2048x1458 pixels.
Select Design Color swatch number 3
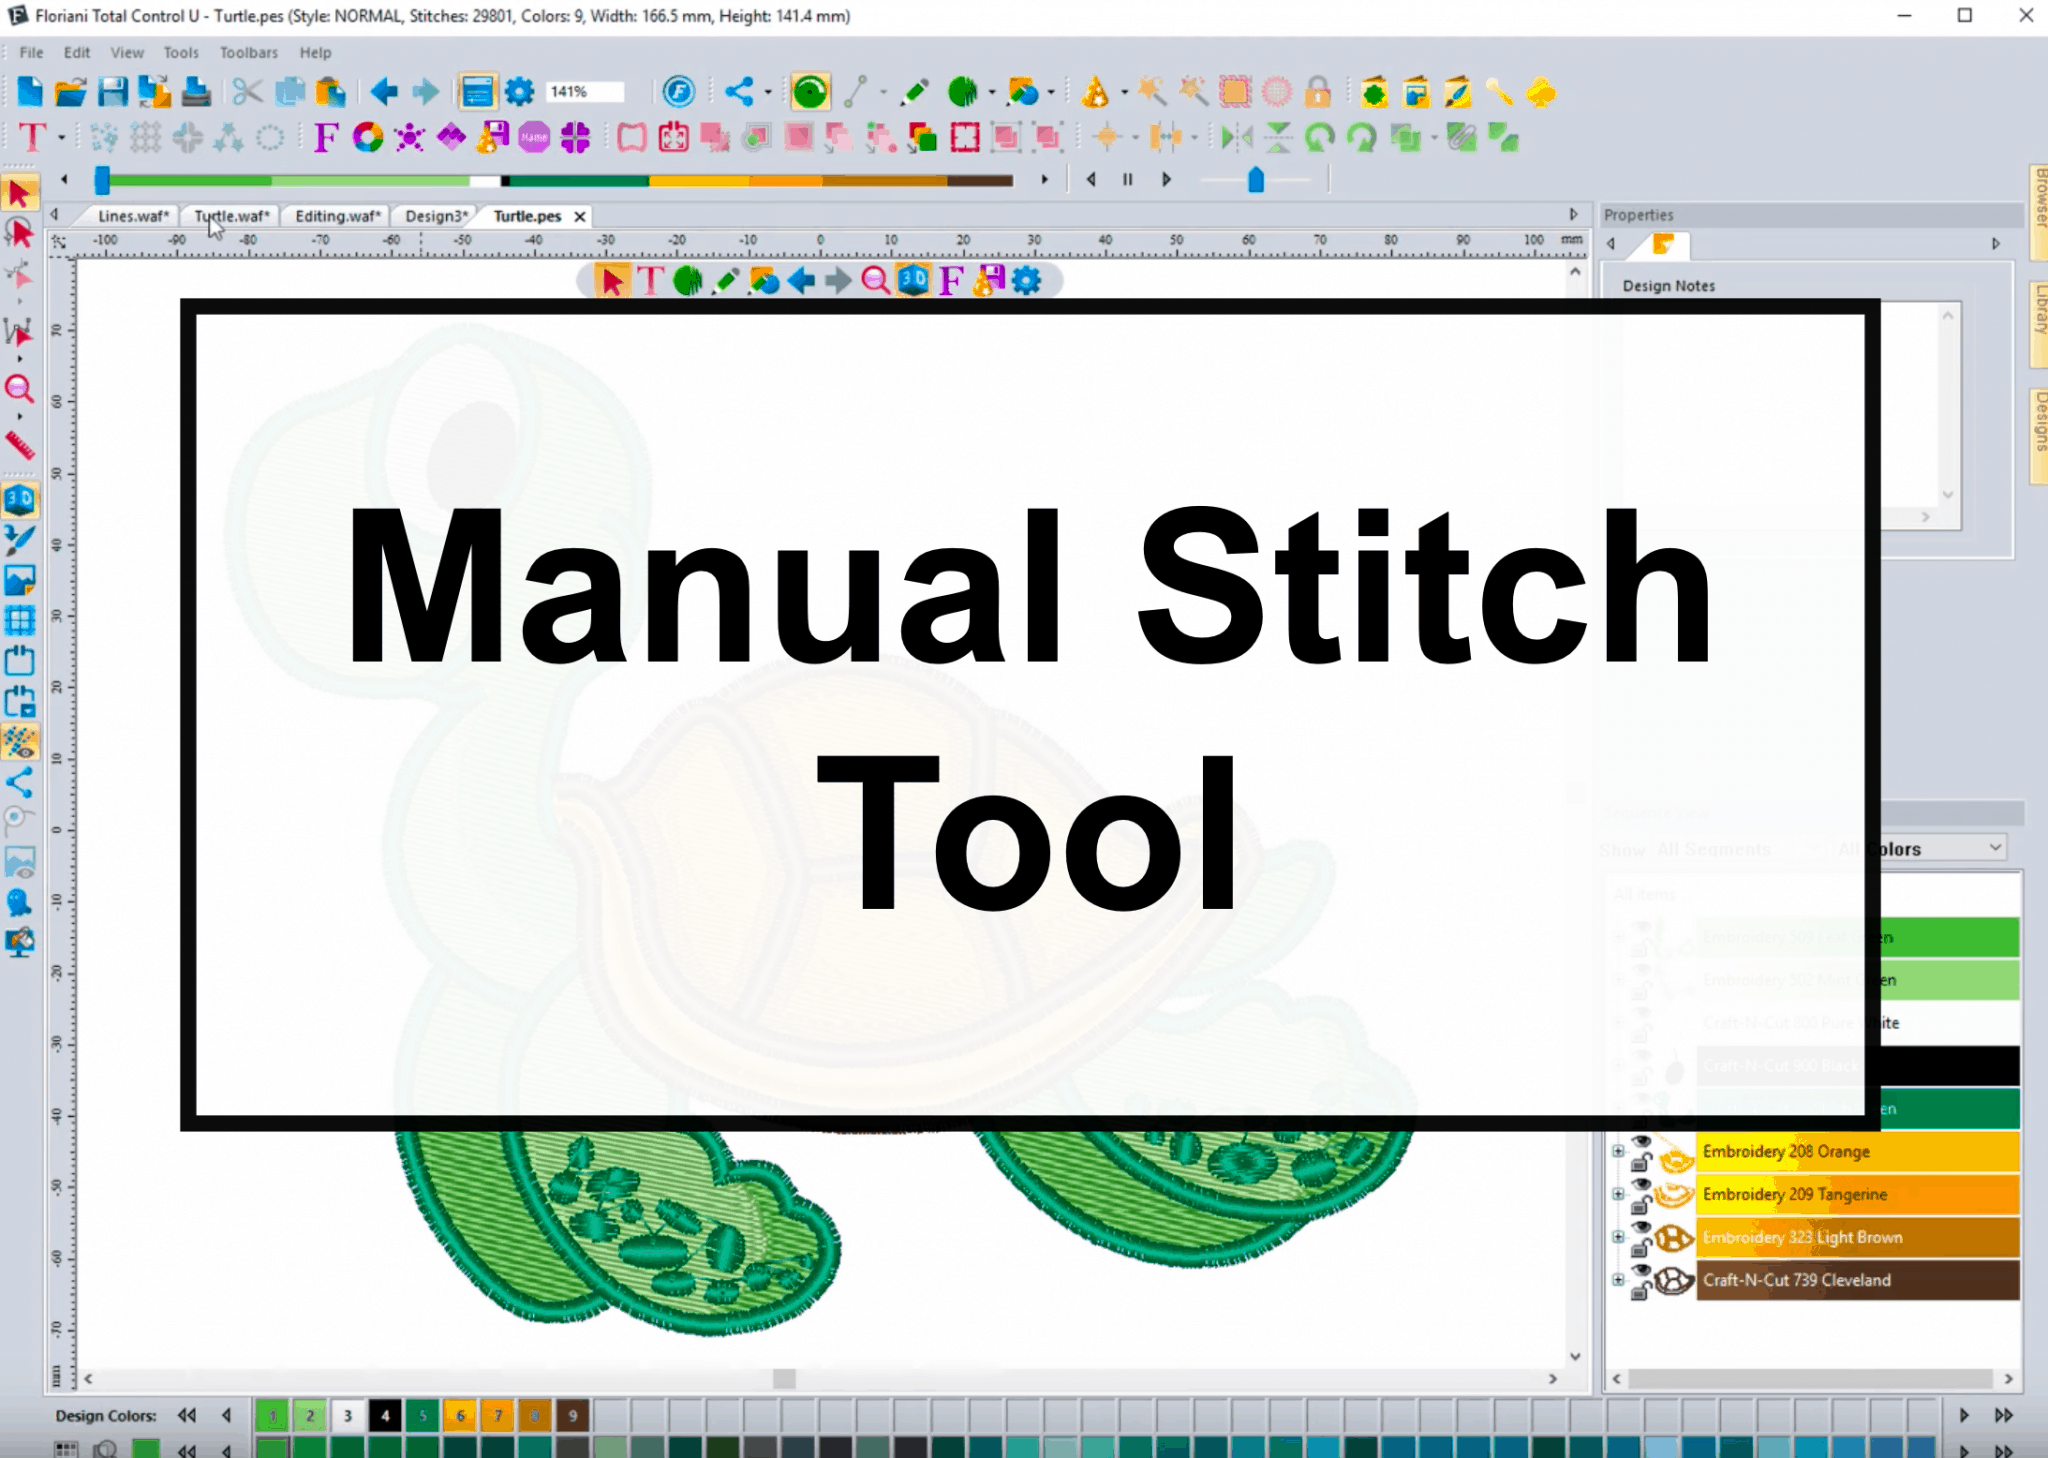[x=348, y=1416]
